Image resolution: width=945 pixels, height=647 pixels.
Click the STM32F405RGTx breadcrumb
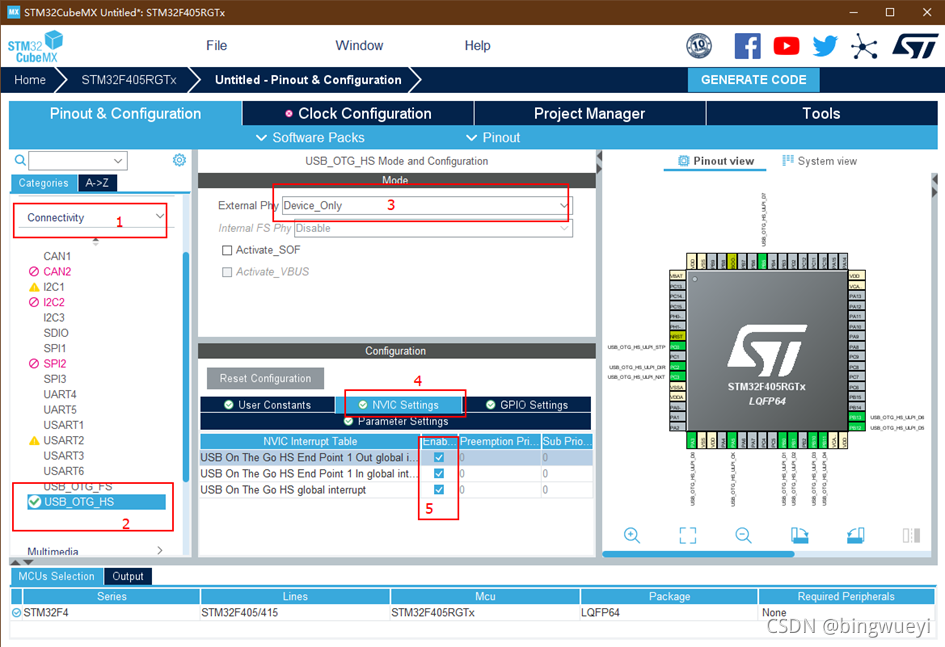coord(128,80)
